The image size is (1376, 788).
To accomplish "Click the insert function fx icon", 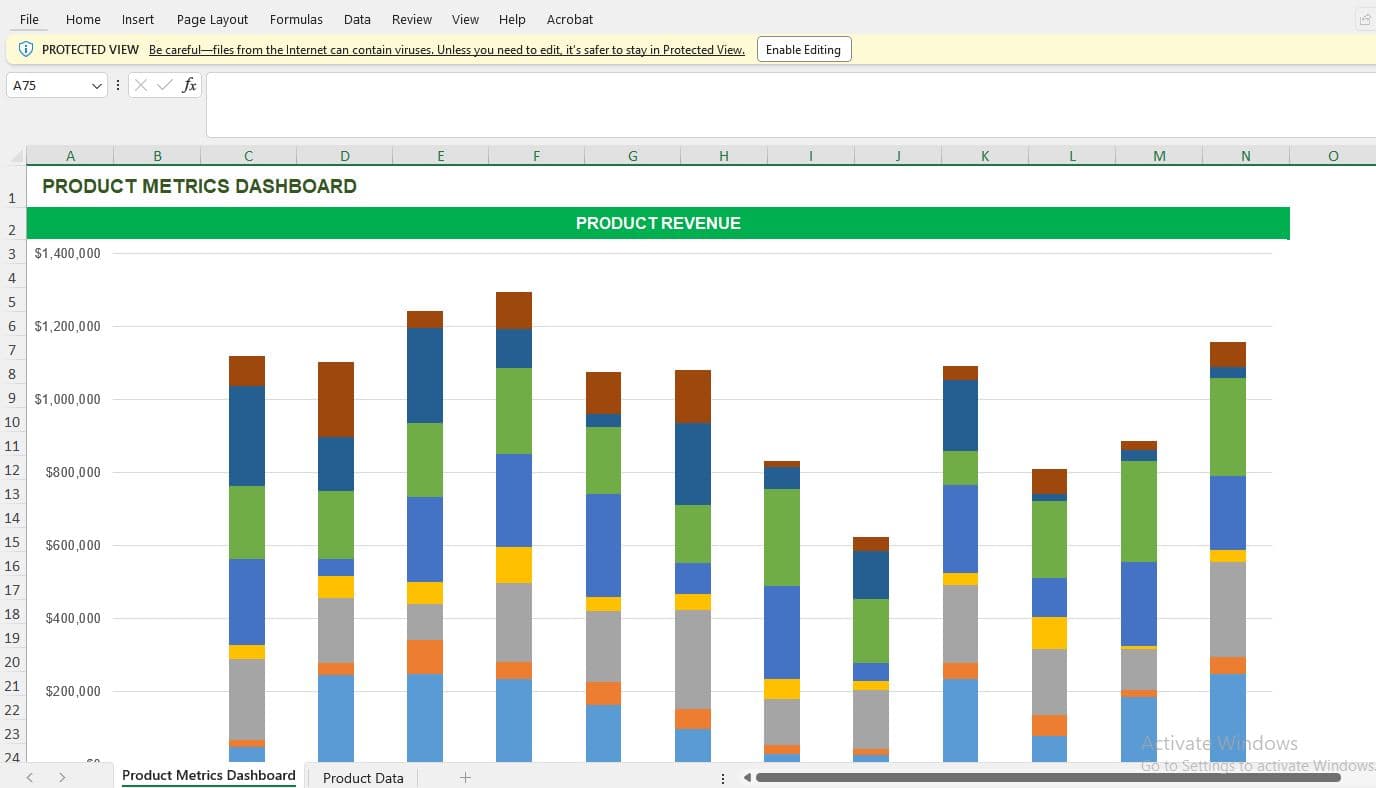I will [189, 85].
